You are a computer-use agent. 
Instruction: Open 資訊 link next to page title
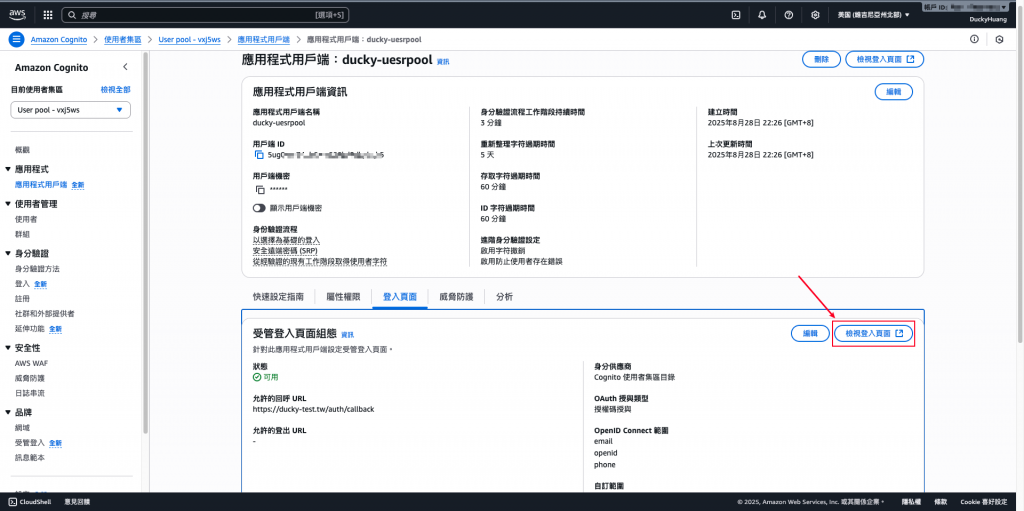[443, 61]
